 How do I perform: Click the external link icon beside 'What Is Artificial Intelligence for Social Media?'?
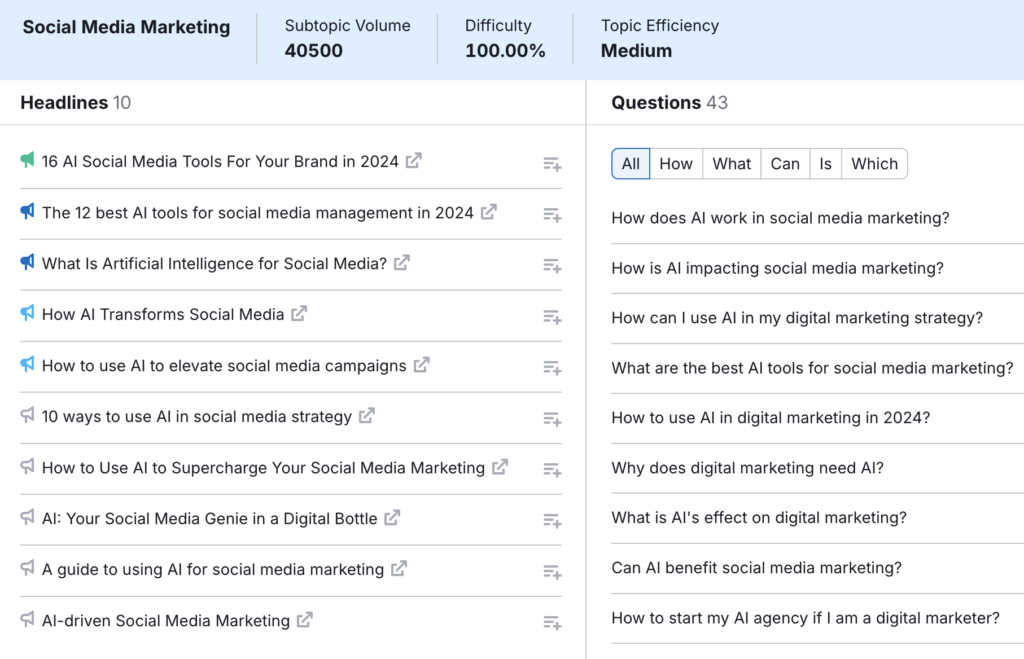pyautogui.click(x=402, y=262)
